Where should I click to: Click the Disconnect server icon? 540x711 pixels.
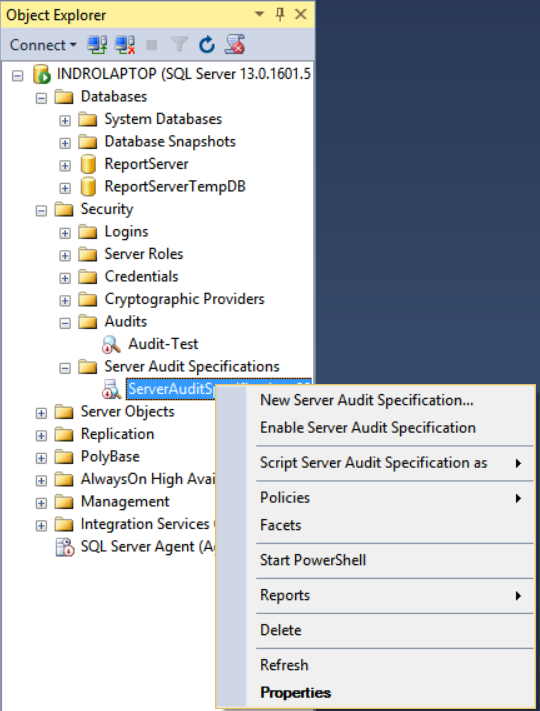(x=125, y=45)
